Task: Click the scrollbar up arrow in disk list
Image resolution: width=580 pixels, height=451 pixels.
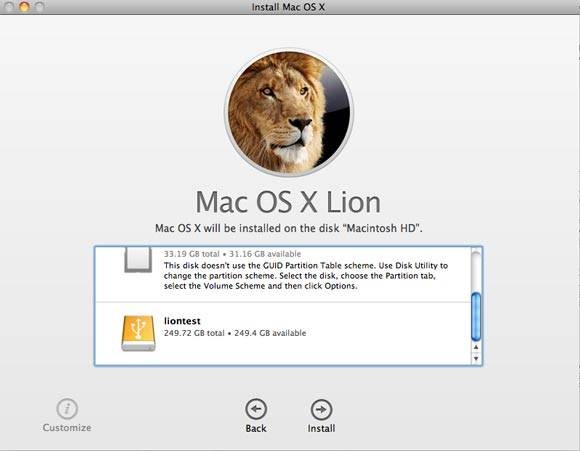Action: pyautogui.click(x=476, y=347)
